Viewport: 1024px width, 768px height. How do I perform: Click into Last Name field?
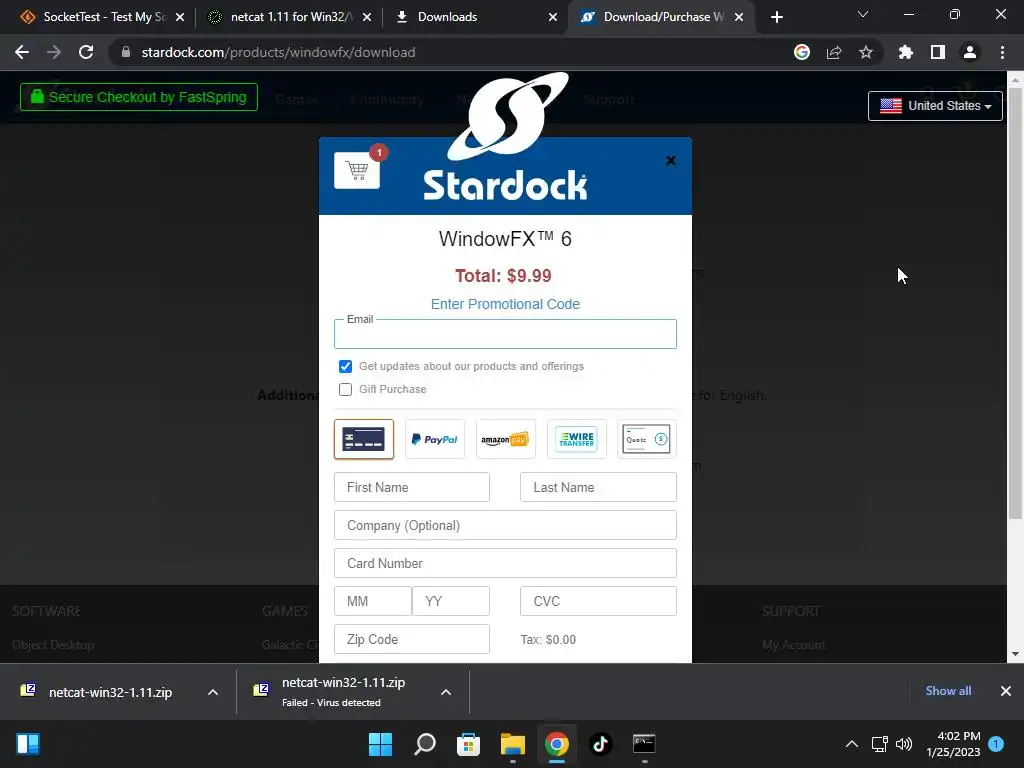pyautogui.click(x=598, y=487)
